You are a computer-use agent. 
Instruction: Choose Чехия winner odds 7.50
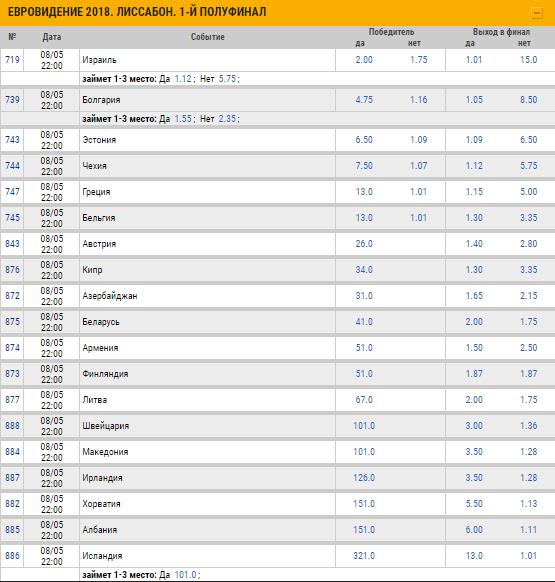tap(364, 166)
